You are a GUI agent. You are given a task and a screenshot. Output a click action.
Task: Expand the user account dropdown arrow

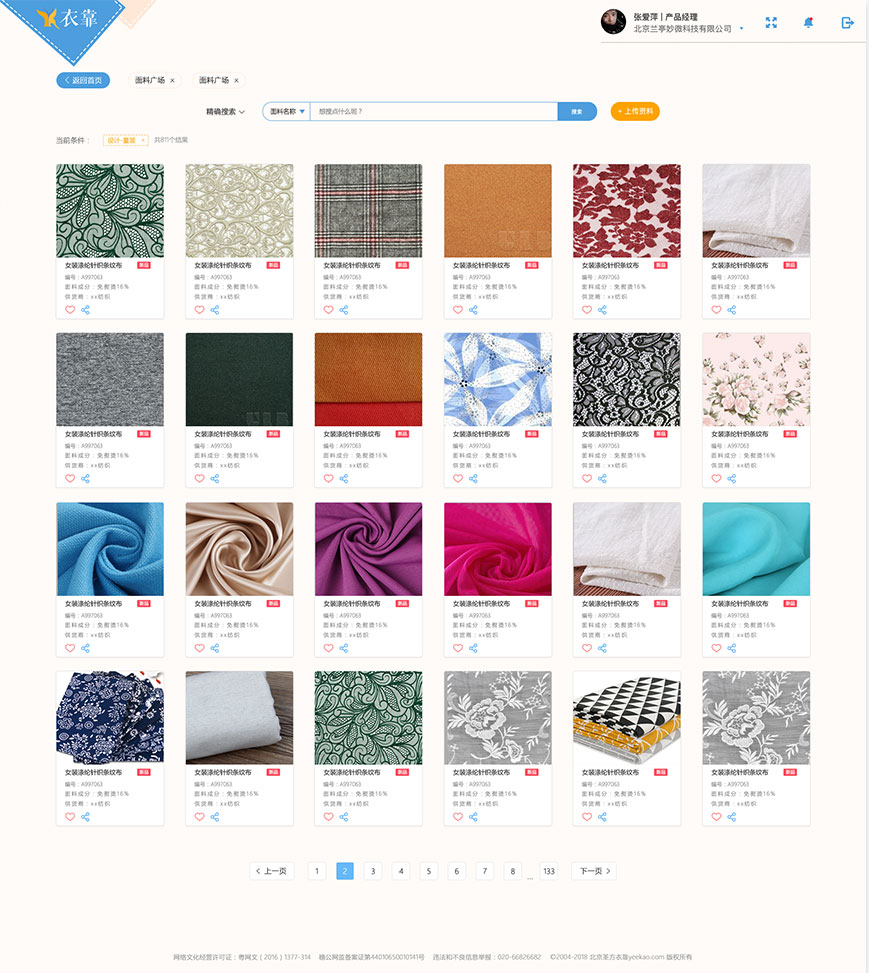point(741,29)
